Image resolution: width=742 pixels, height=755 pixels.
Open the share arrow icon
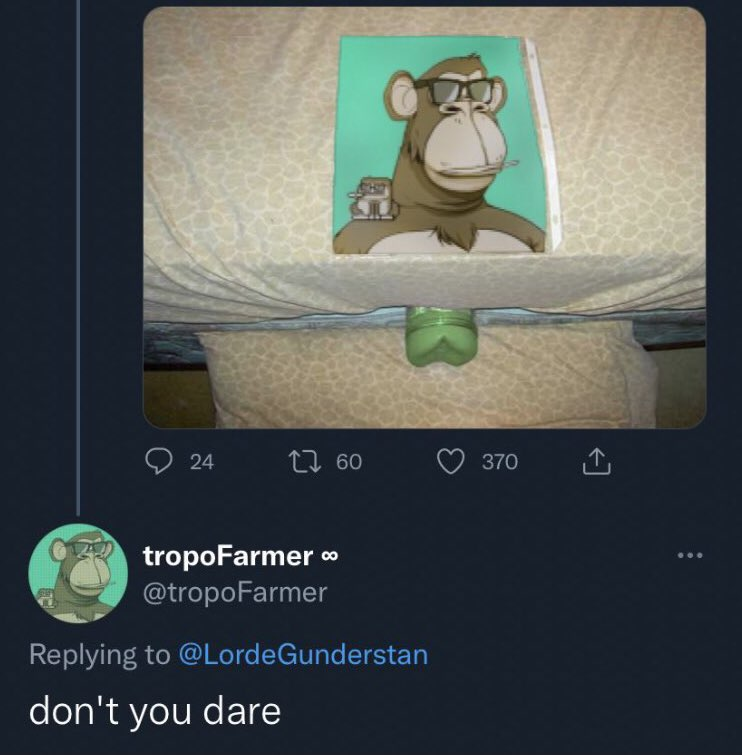pos(594,460)
